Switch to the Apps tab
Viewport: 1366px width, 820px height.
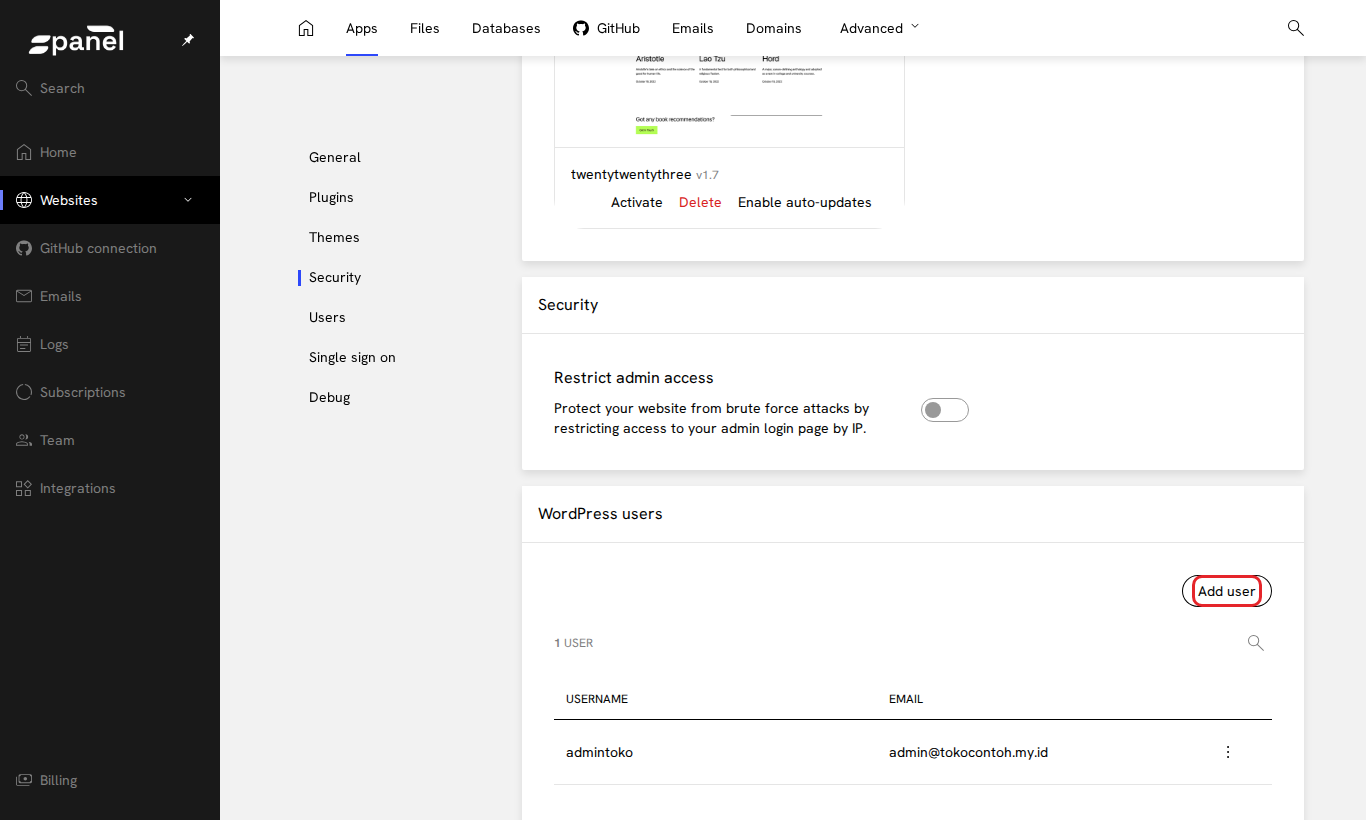(362, 28)
